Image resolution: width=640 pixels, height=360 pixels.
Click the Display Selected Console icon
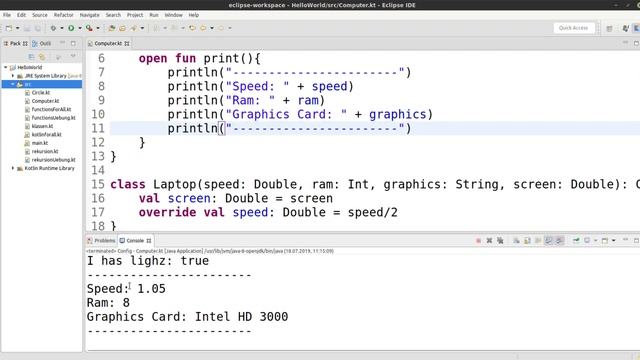(x=587, y=240)
